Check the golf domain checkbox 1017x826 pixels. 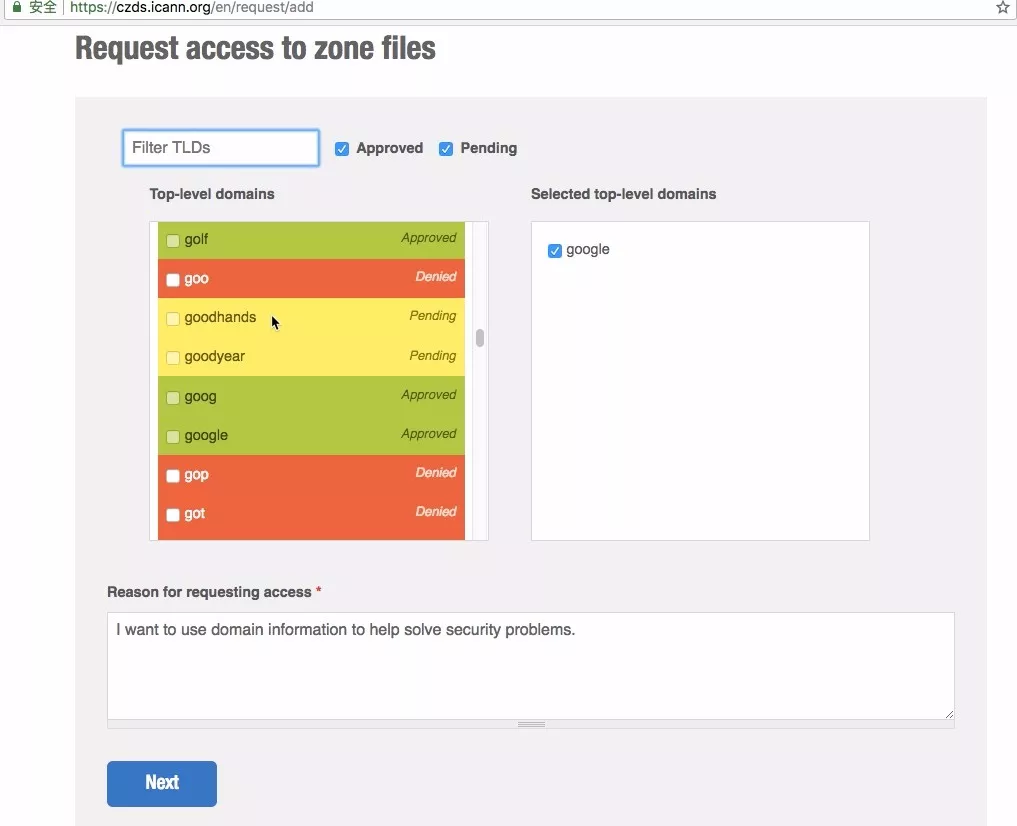pyautogui.click(x=173, y=240)
